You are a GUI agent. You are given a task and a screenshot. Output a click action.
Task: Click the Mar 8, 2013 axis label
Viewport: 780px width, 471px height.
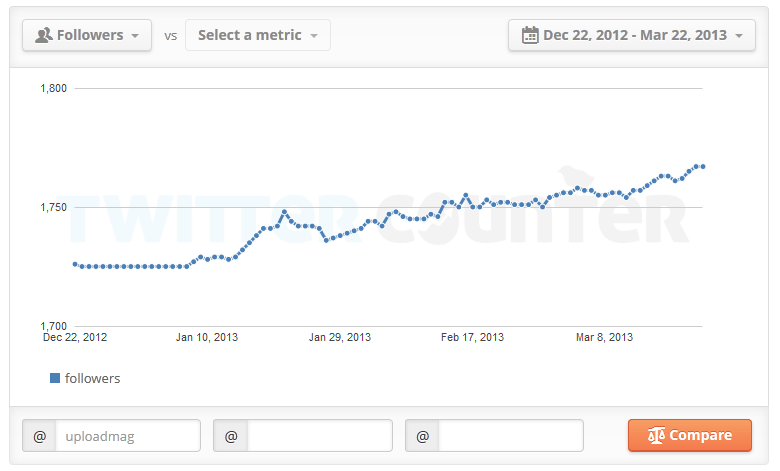[x=605, y=337]
